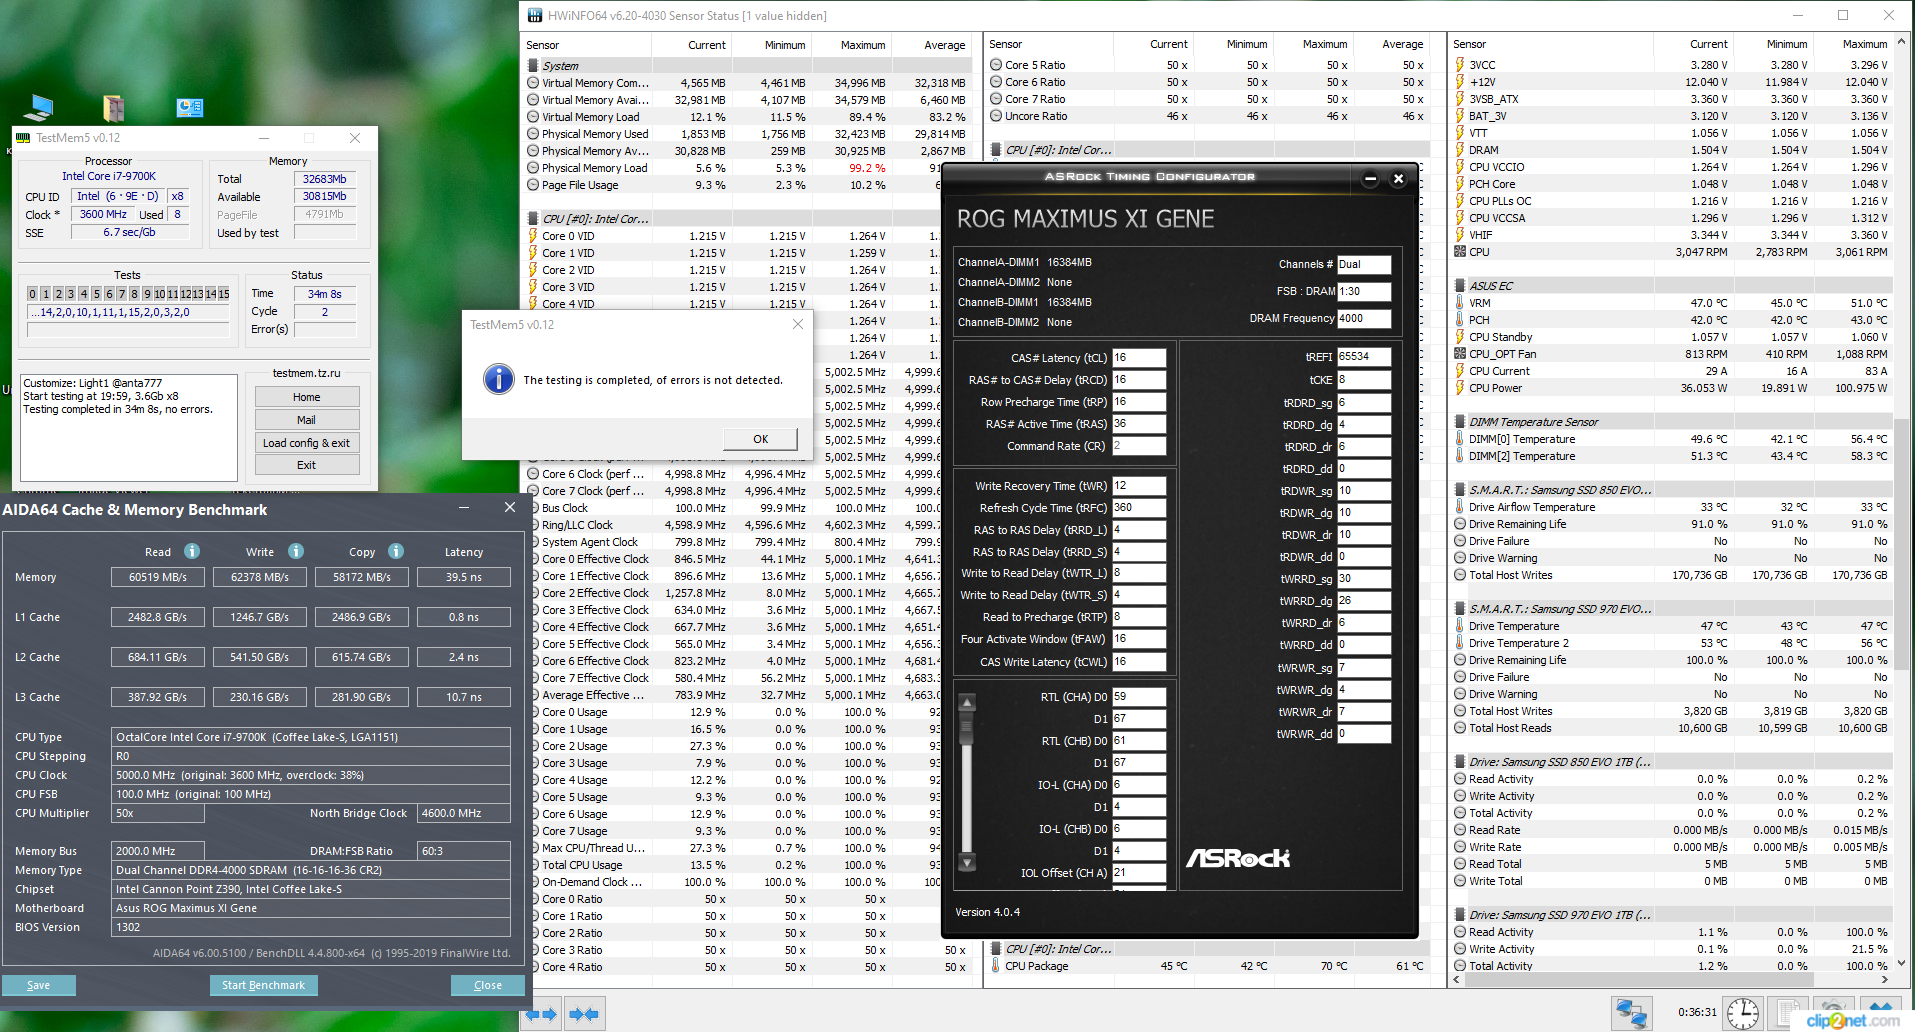1915x1032 pixels.
Task: Confirm the testing completed dialog with OK
Action: coord(761,439)
